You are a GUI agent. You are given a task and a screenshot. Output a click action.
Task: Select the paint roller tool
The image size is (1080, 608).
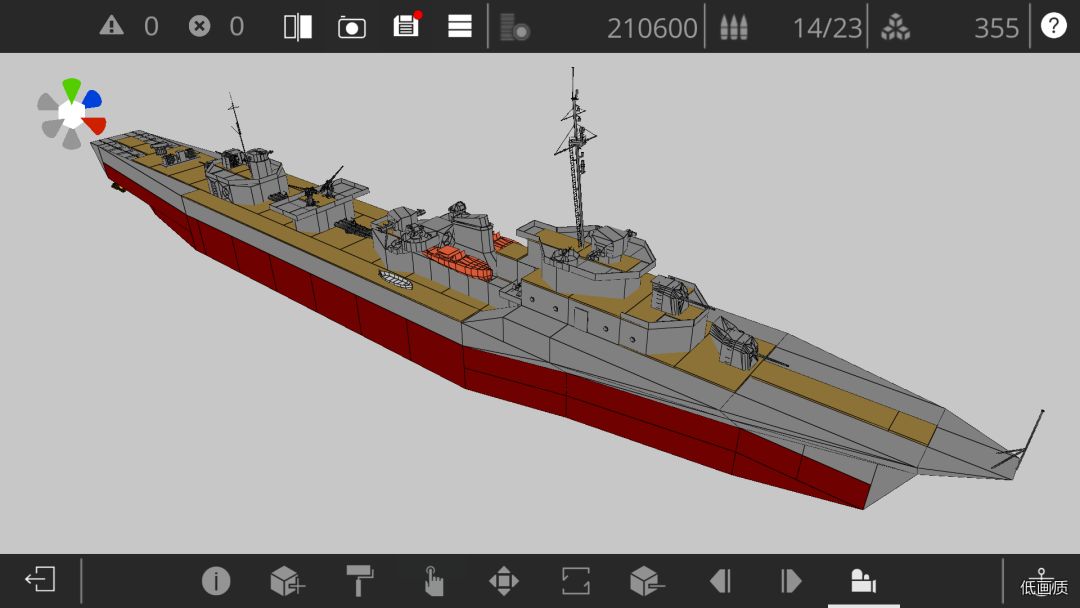tap(360, 580)
